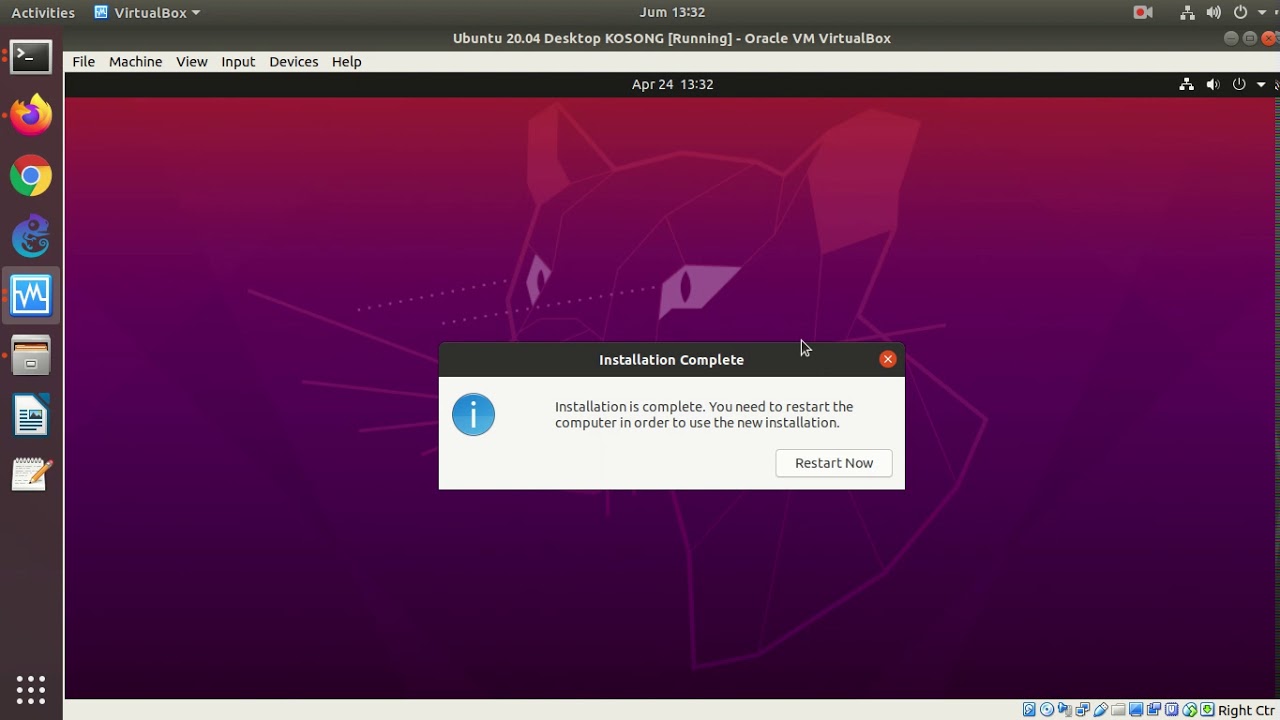Click the audio status icon

1065,710
